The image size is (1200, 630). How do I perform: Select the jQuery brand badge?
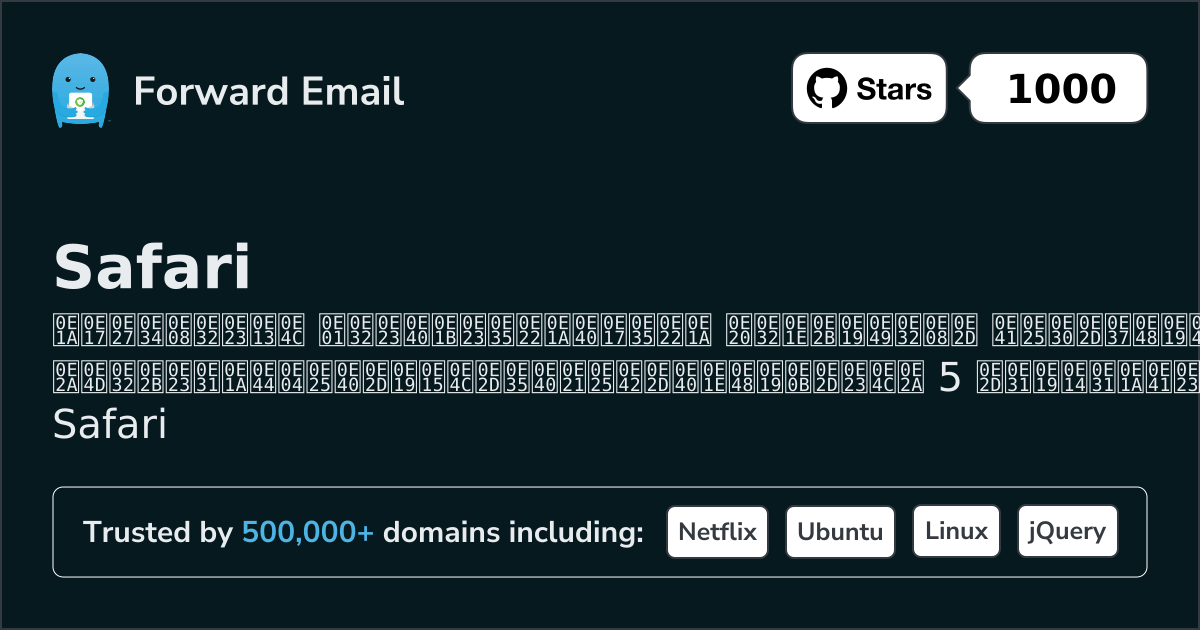1067,531
